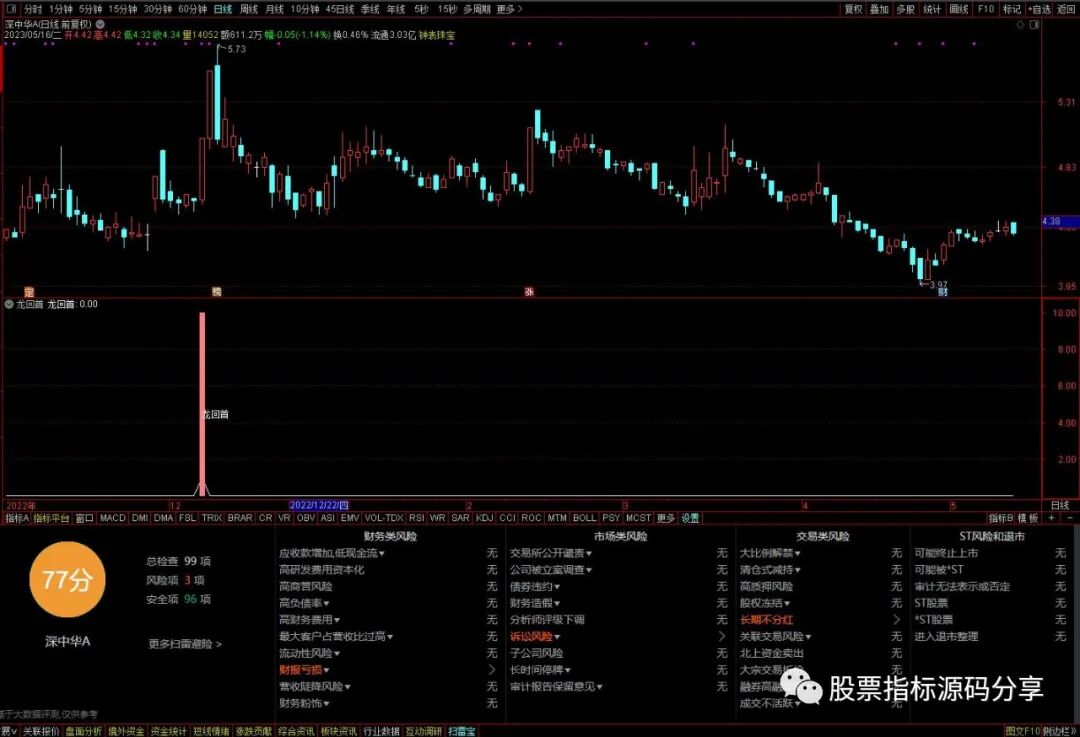Click the window icon beside the diamond icon
Image resolution: width=1080 pixels, height=737 pixels.
coord(1034,25)
